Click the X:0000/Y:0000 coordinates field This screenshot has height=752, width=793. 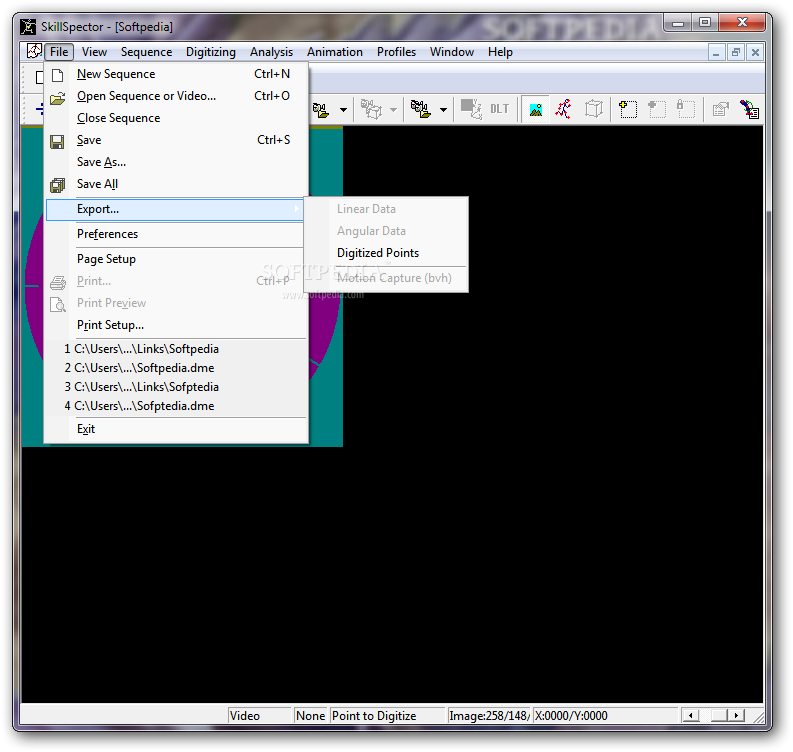tap(605, 716)
